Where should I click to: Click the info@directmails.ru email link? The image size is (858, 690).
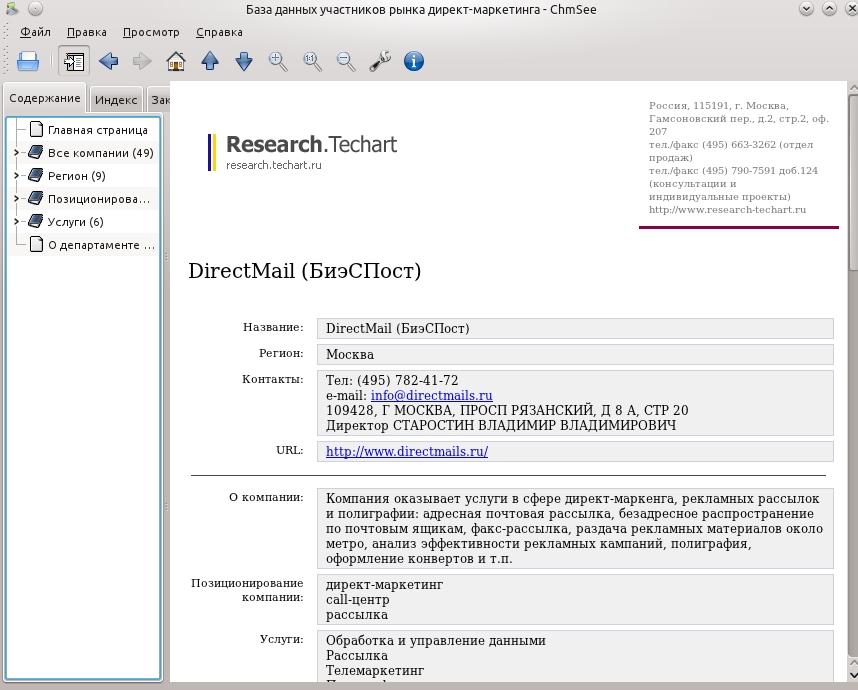[x=431, y=396]
